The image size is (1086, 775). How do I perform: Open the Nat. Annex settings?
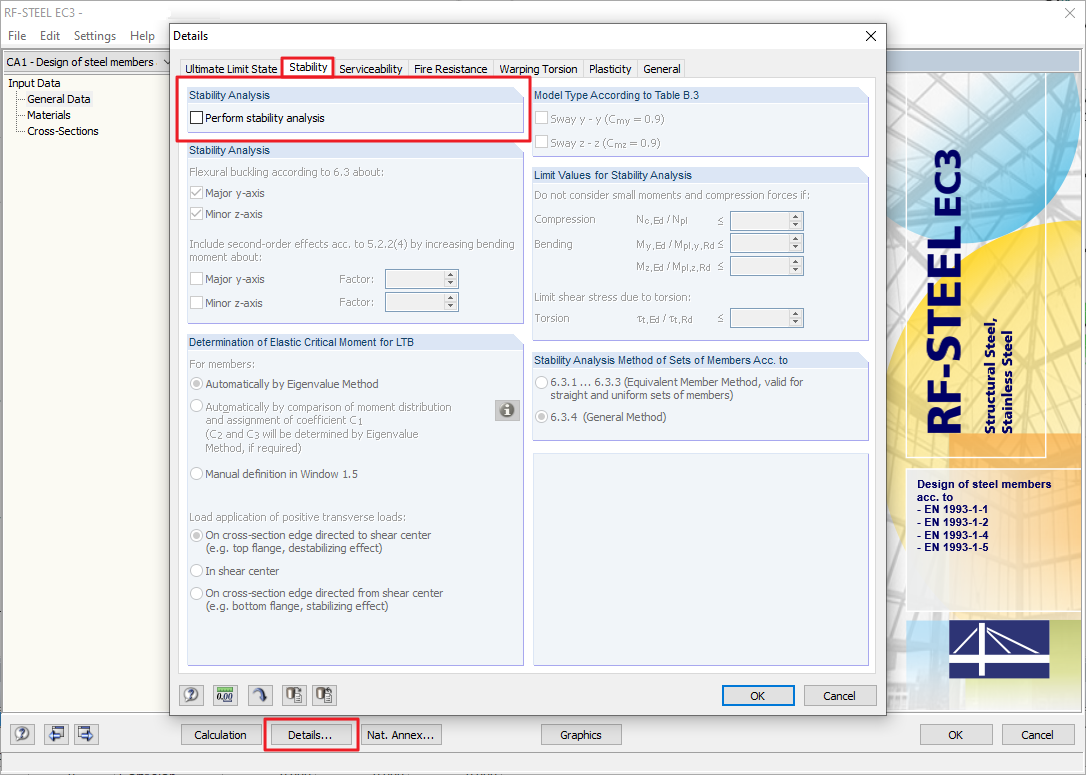pos(400,734)
